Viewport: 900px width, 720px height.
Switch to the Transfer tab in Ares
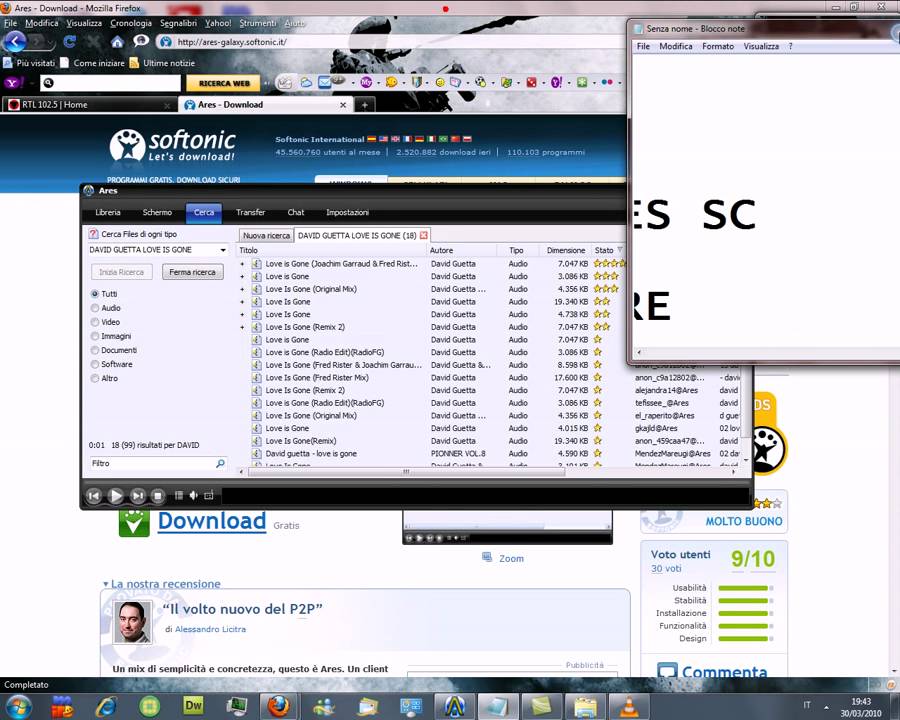pyautogui.click(x=251, y=212)
